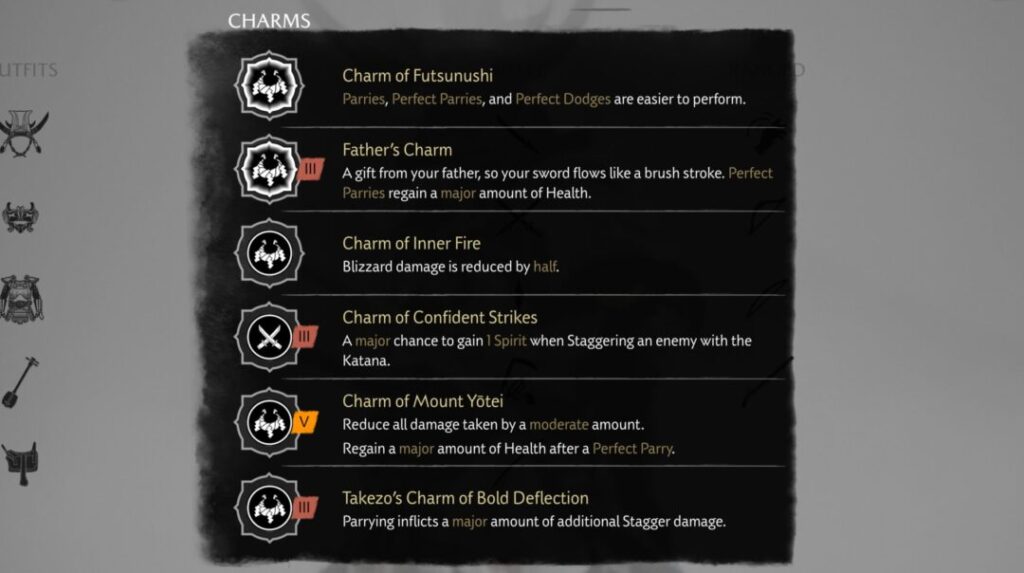Select the Father's Charm icon
The height and width of the screenshot is (573, 1024).
click(x=269, y=169)
